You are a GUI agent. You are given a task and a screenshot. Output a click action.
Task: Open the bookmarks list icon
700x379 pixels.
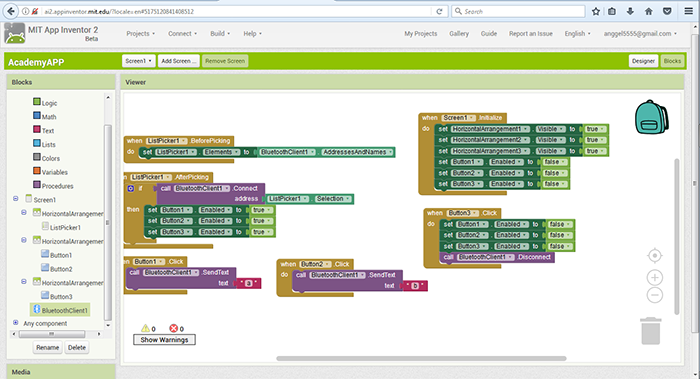tap(612, 12)
